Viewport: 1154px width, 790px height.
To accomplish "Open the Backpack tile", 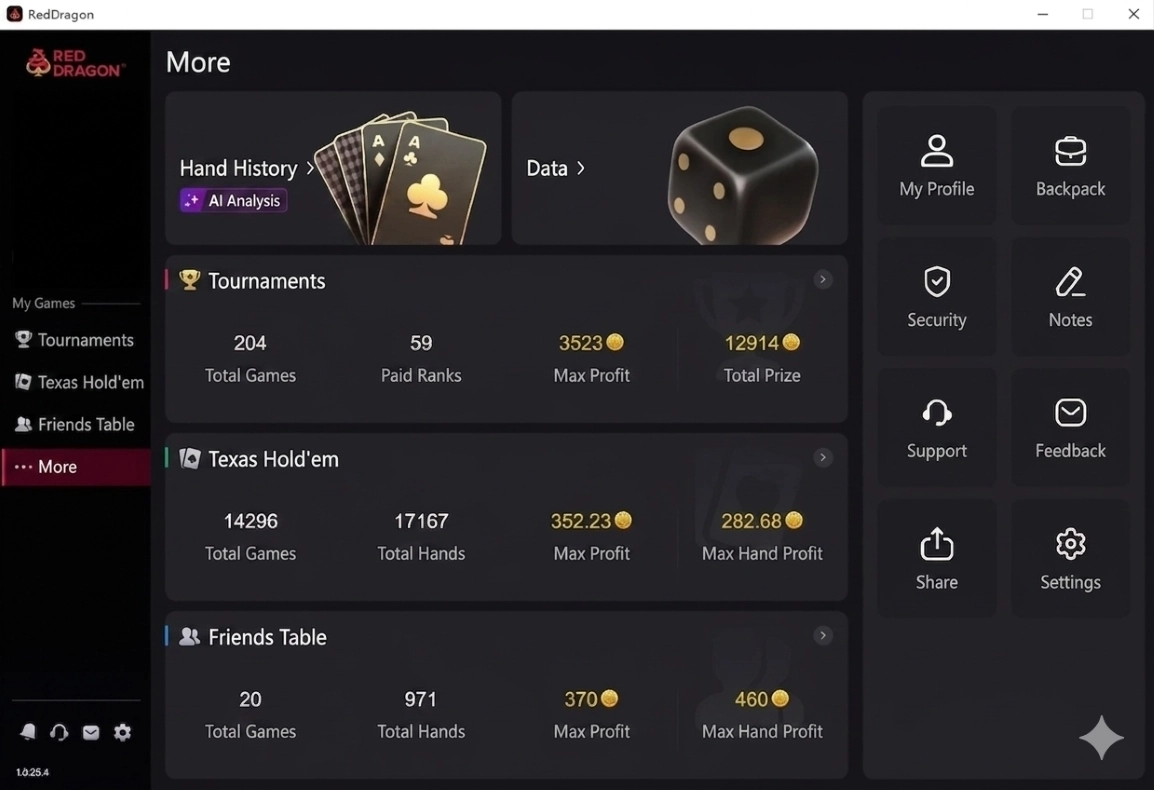I will (1070, 166).
